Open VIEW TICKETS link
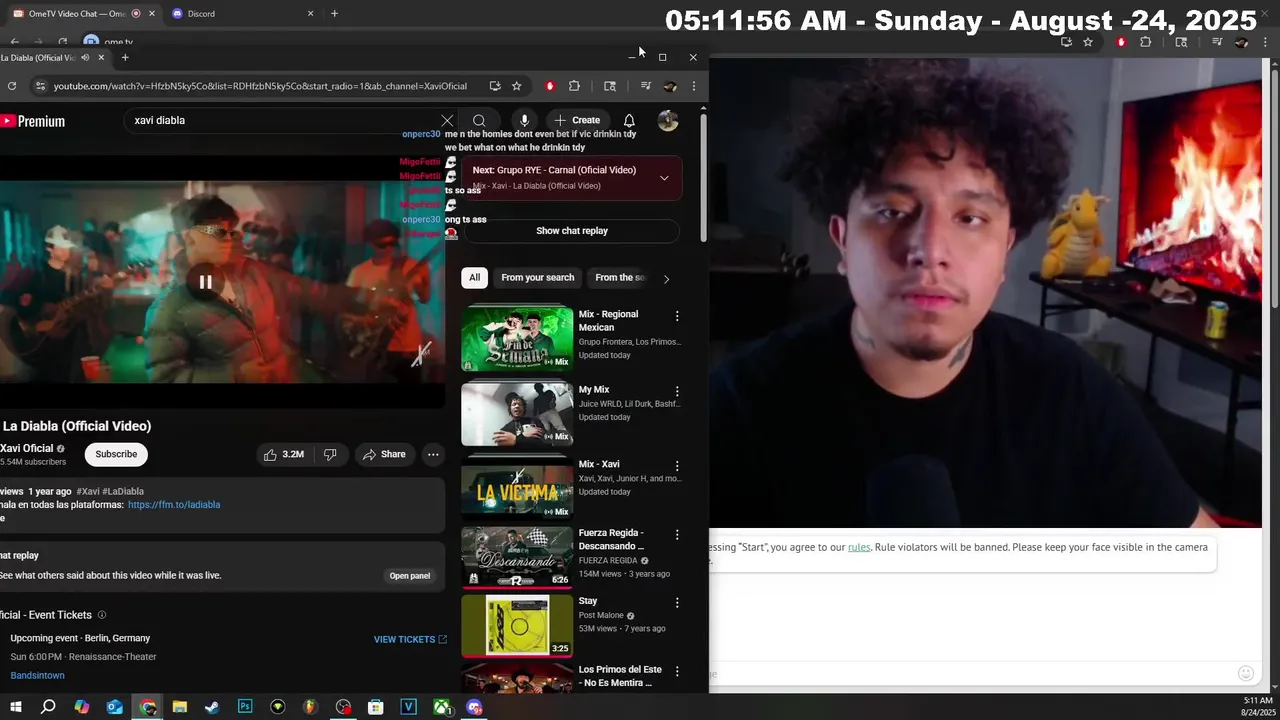Image resolution: width=1280 pixels, height=720 pixels. point(410,639)
